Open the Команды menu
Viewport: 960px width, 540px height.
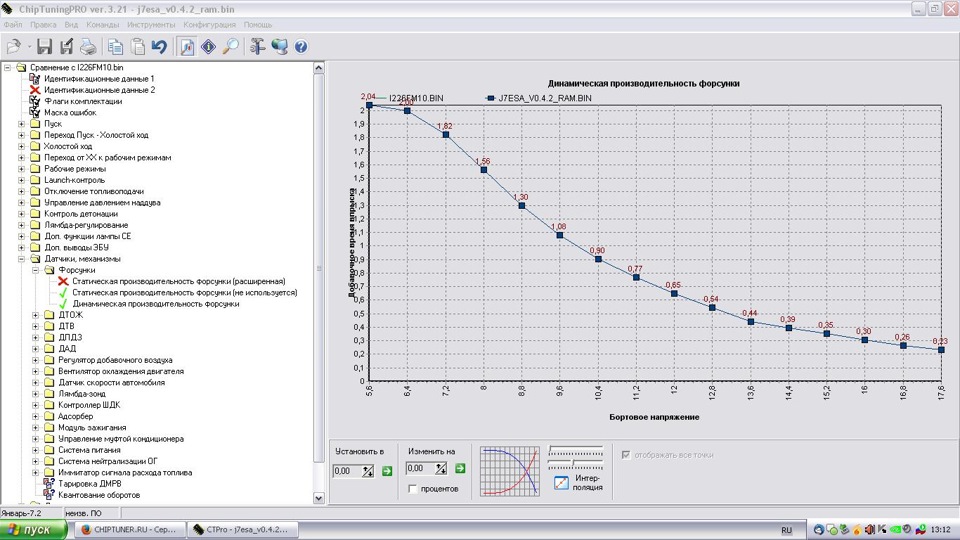pyautogui.click(x=102, y=25)
